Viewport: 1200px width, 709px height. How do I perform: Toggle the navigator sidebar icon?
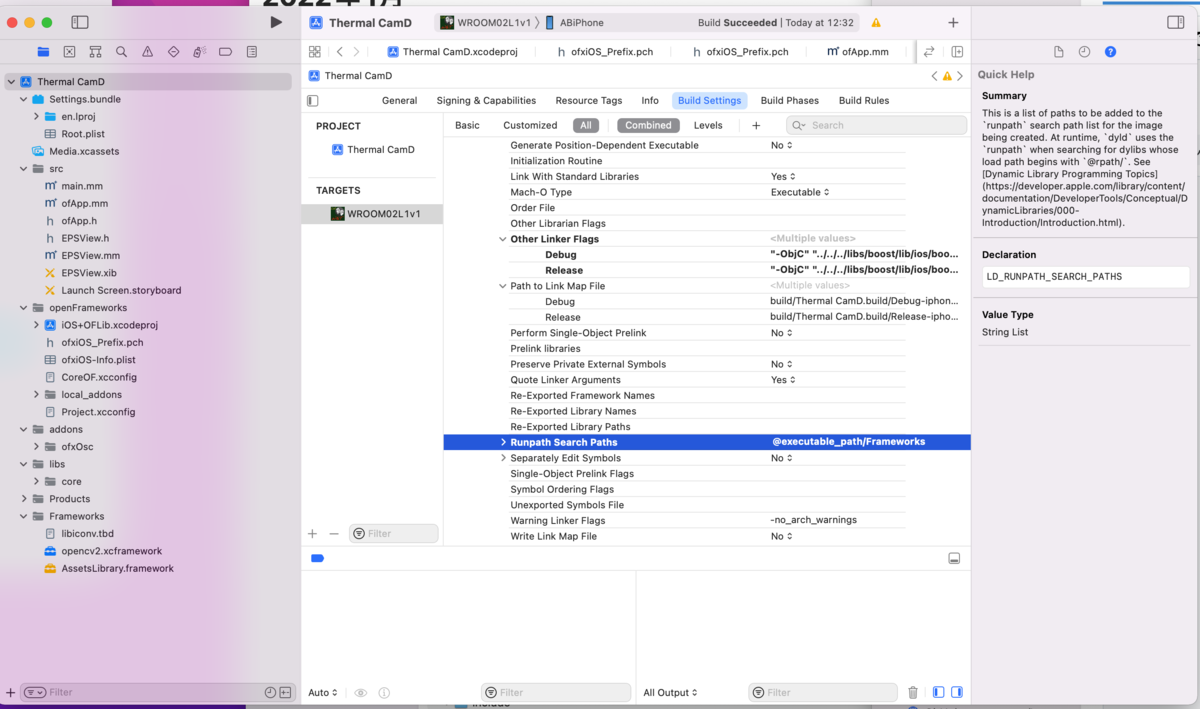(x=80, y=22)
